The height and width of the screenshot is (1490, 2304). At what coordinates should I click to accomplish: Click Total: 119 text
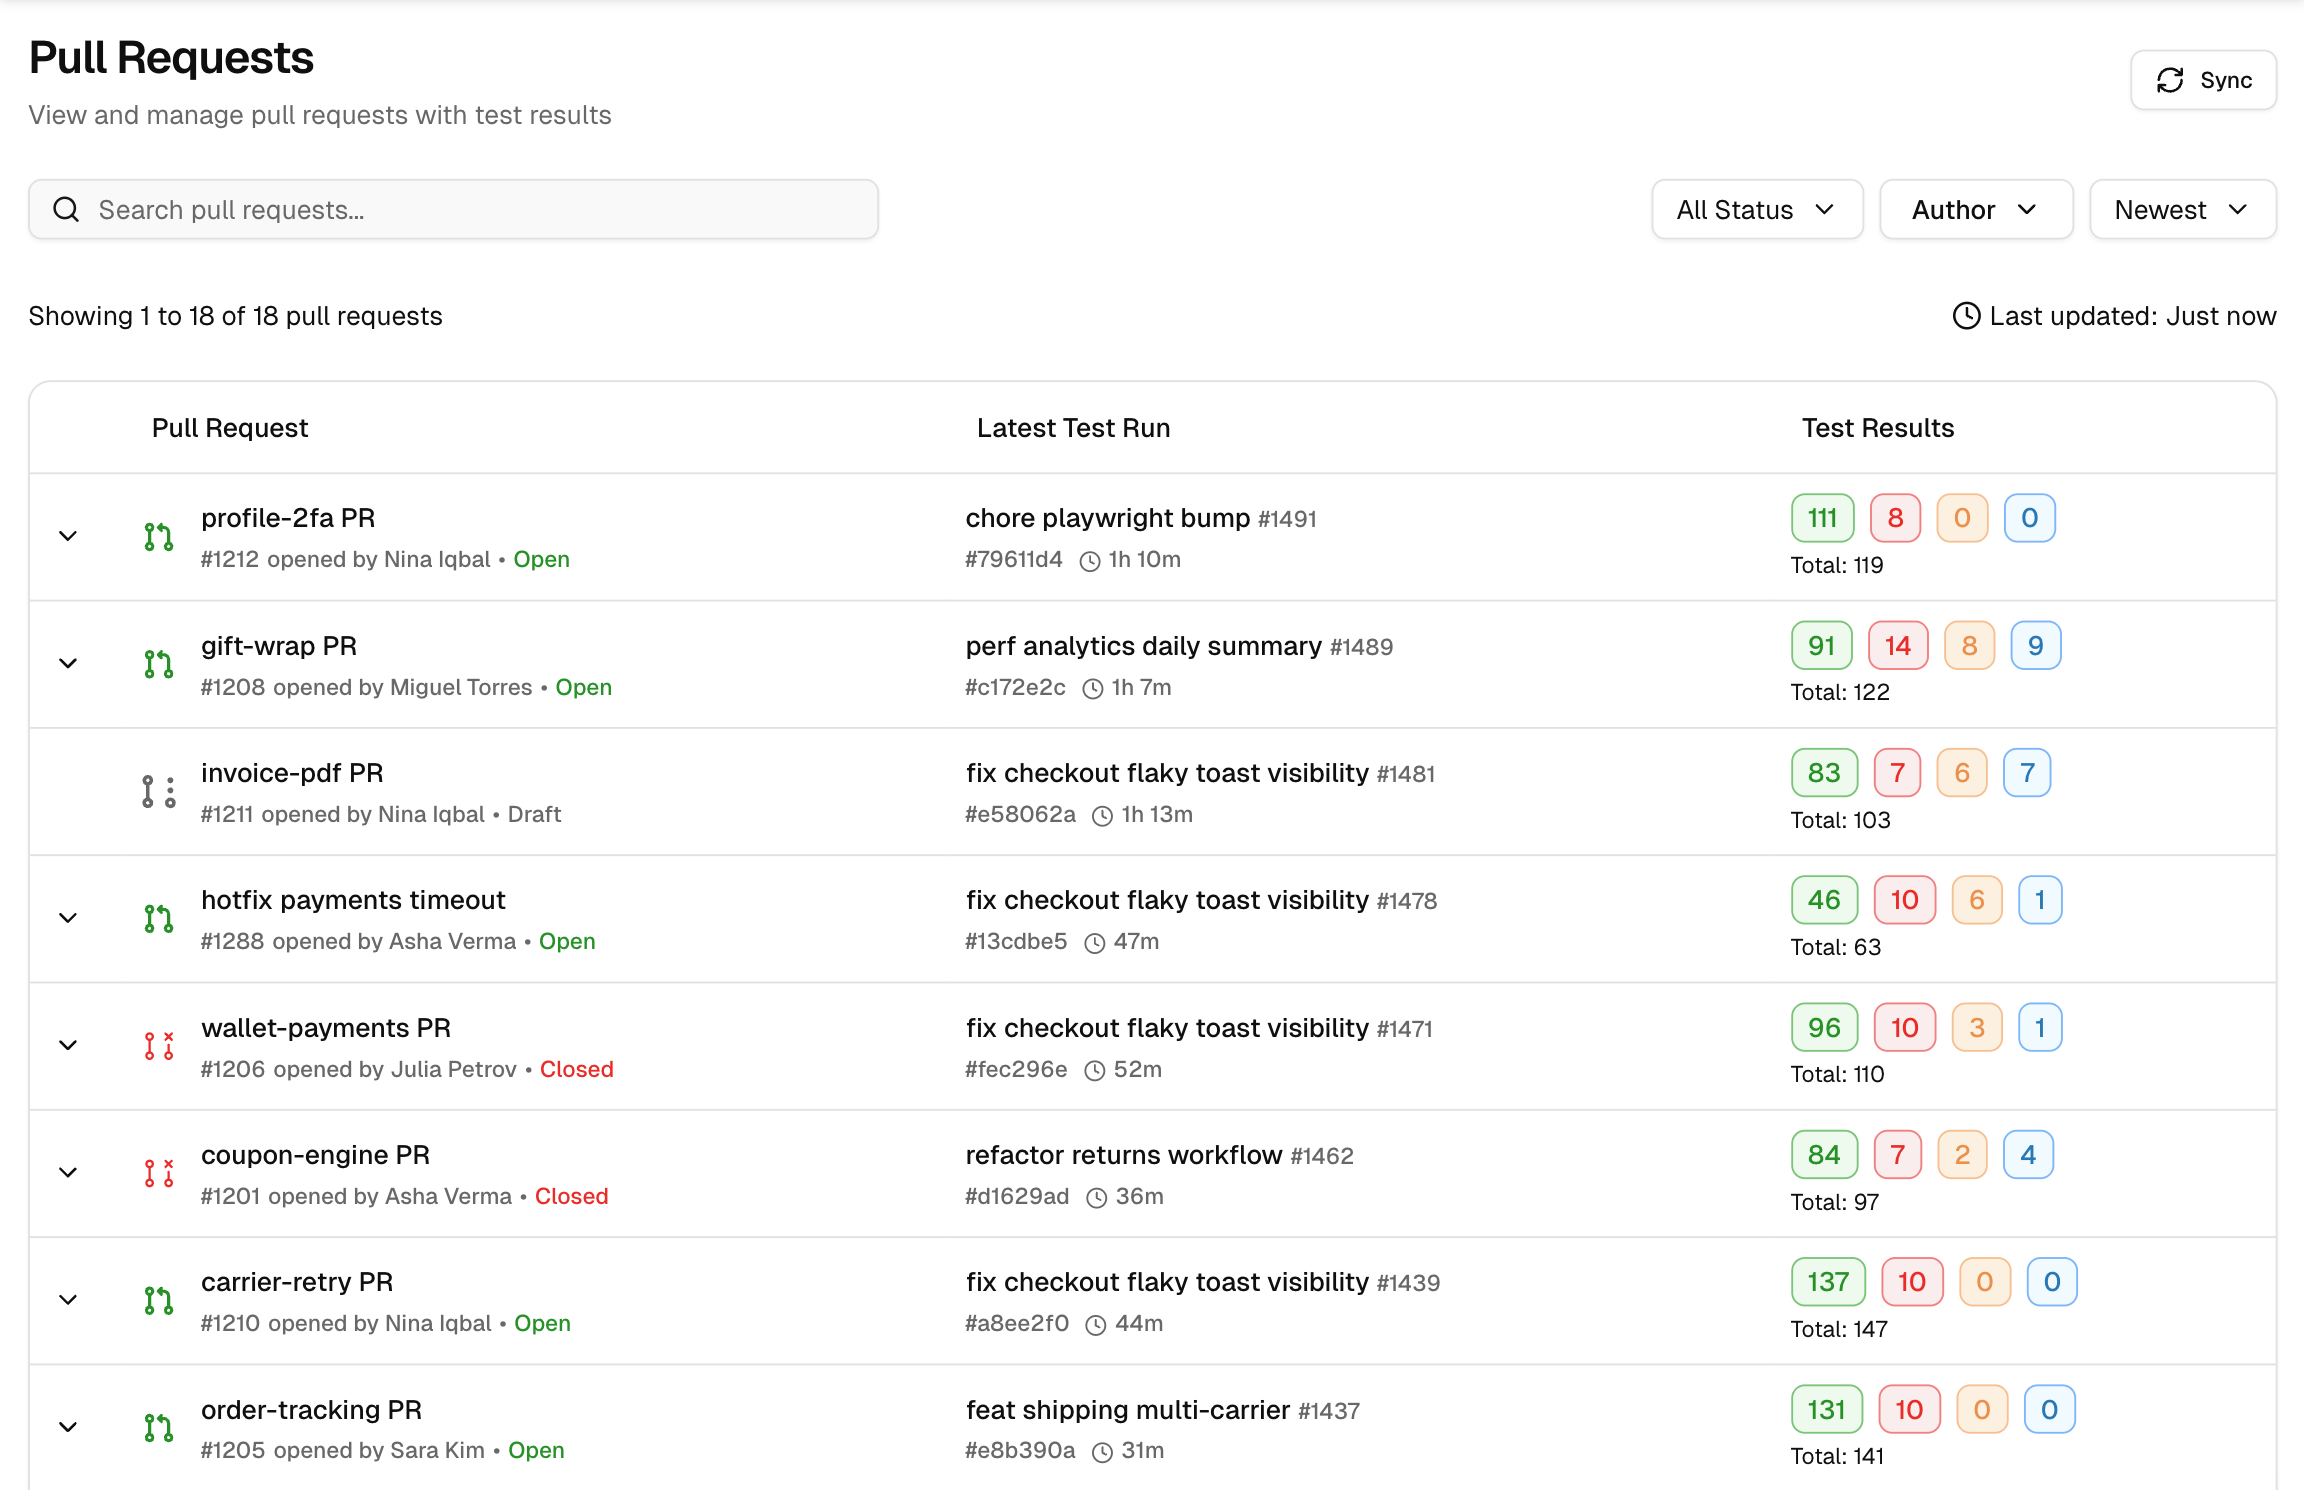point(1836,565)
